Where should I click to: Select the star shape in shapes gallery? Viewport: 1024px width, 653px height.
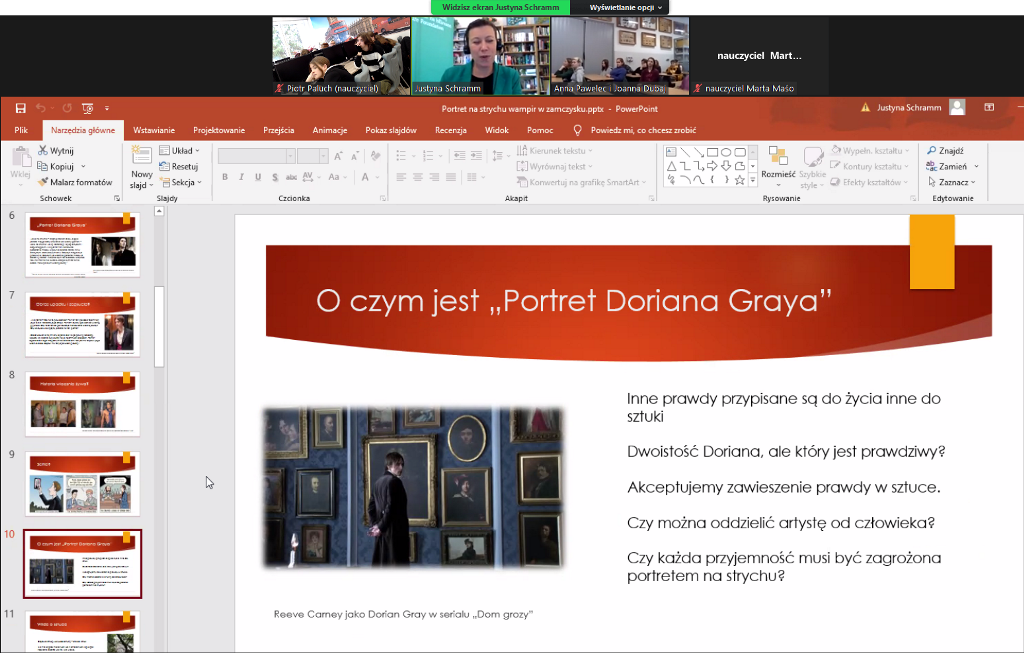(x=739, y=180)
